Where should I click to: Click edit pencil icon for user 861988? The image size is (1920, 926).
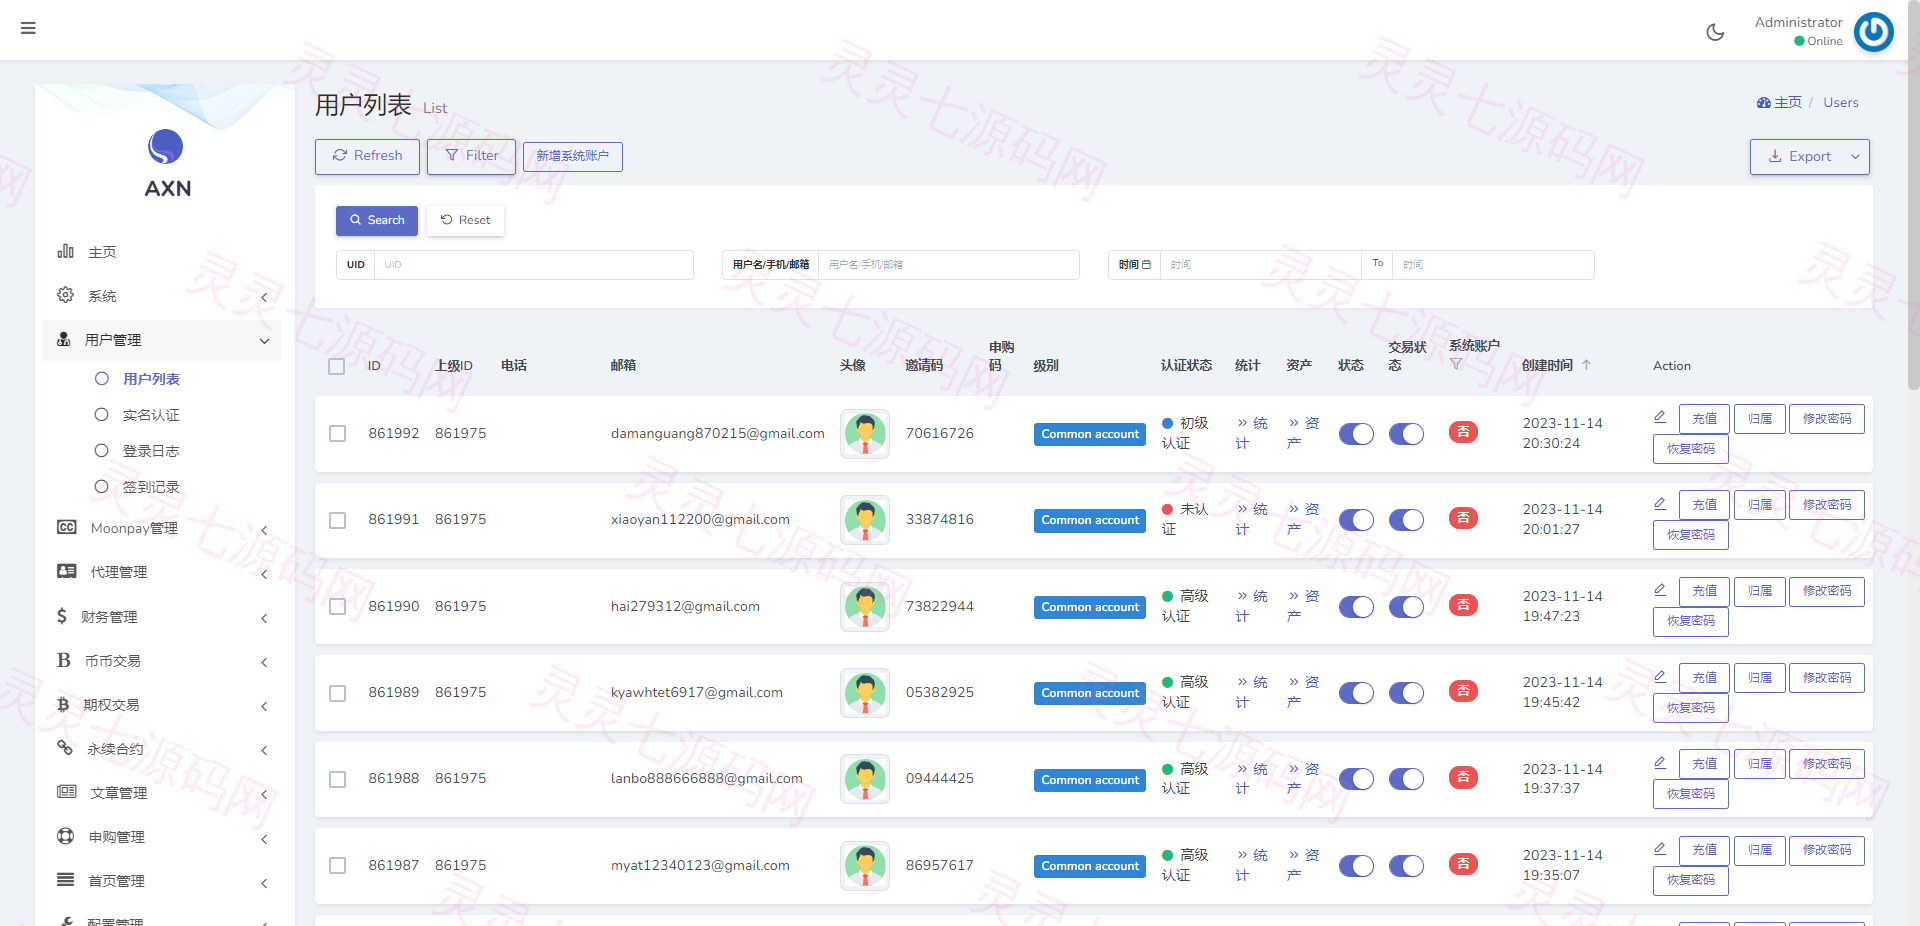point(1660,763)
